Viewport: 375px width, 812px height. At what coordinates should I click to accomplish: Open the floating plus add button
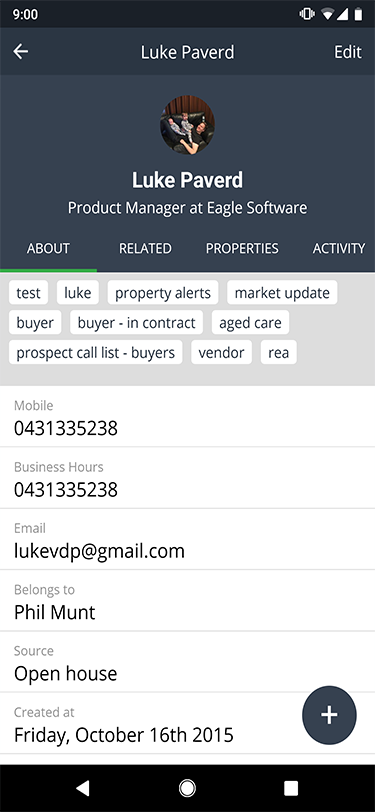point(329,715)
